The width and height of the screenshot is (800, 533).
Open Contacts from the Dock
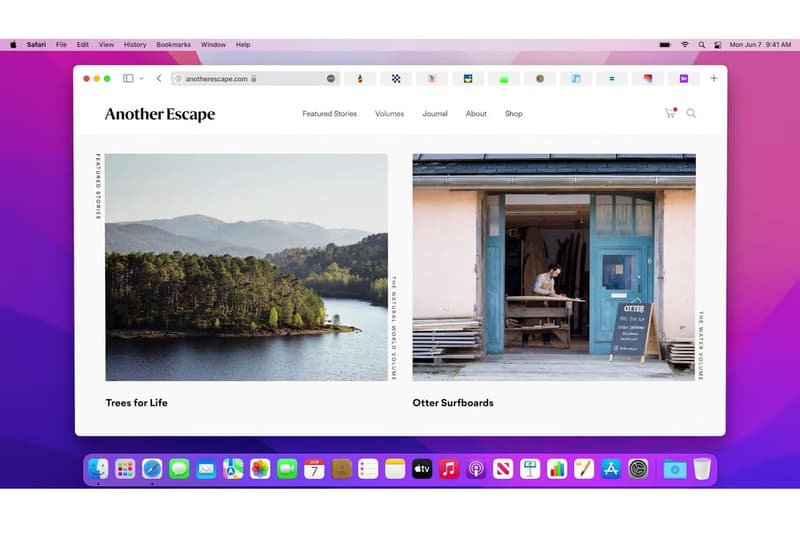pos(341,469)
